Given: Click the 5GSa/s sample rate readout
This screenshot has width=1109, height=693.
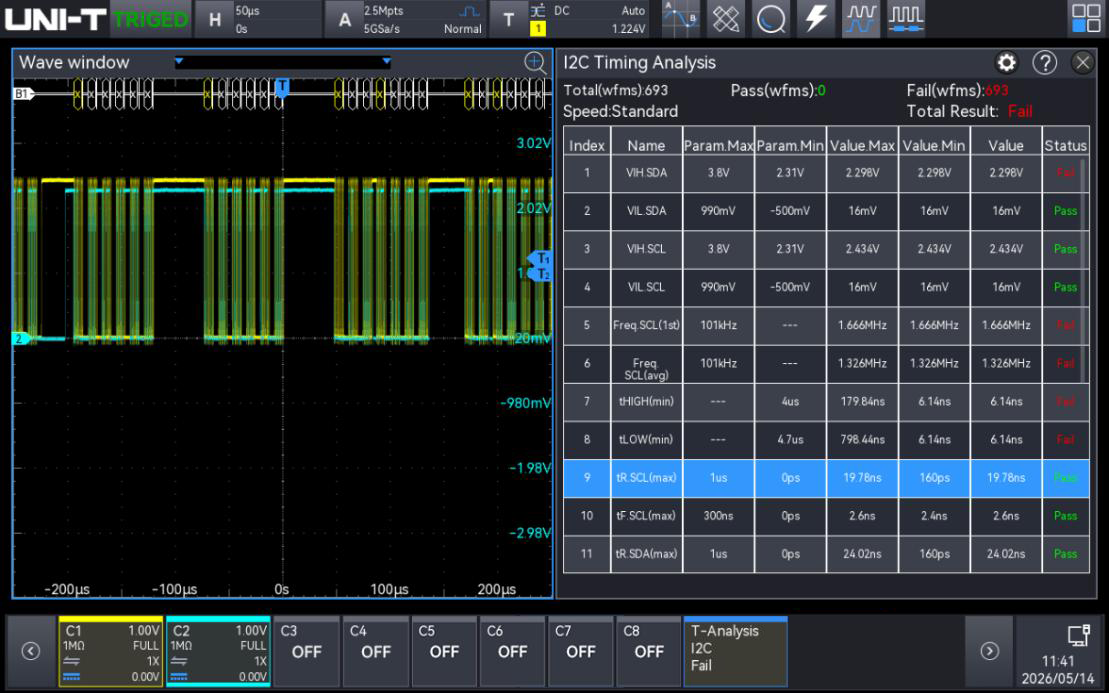Looking at the screenshot, I should tap(382, 29).
